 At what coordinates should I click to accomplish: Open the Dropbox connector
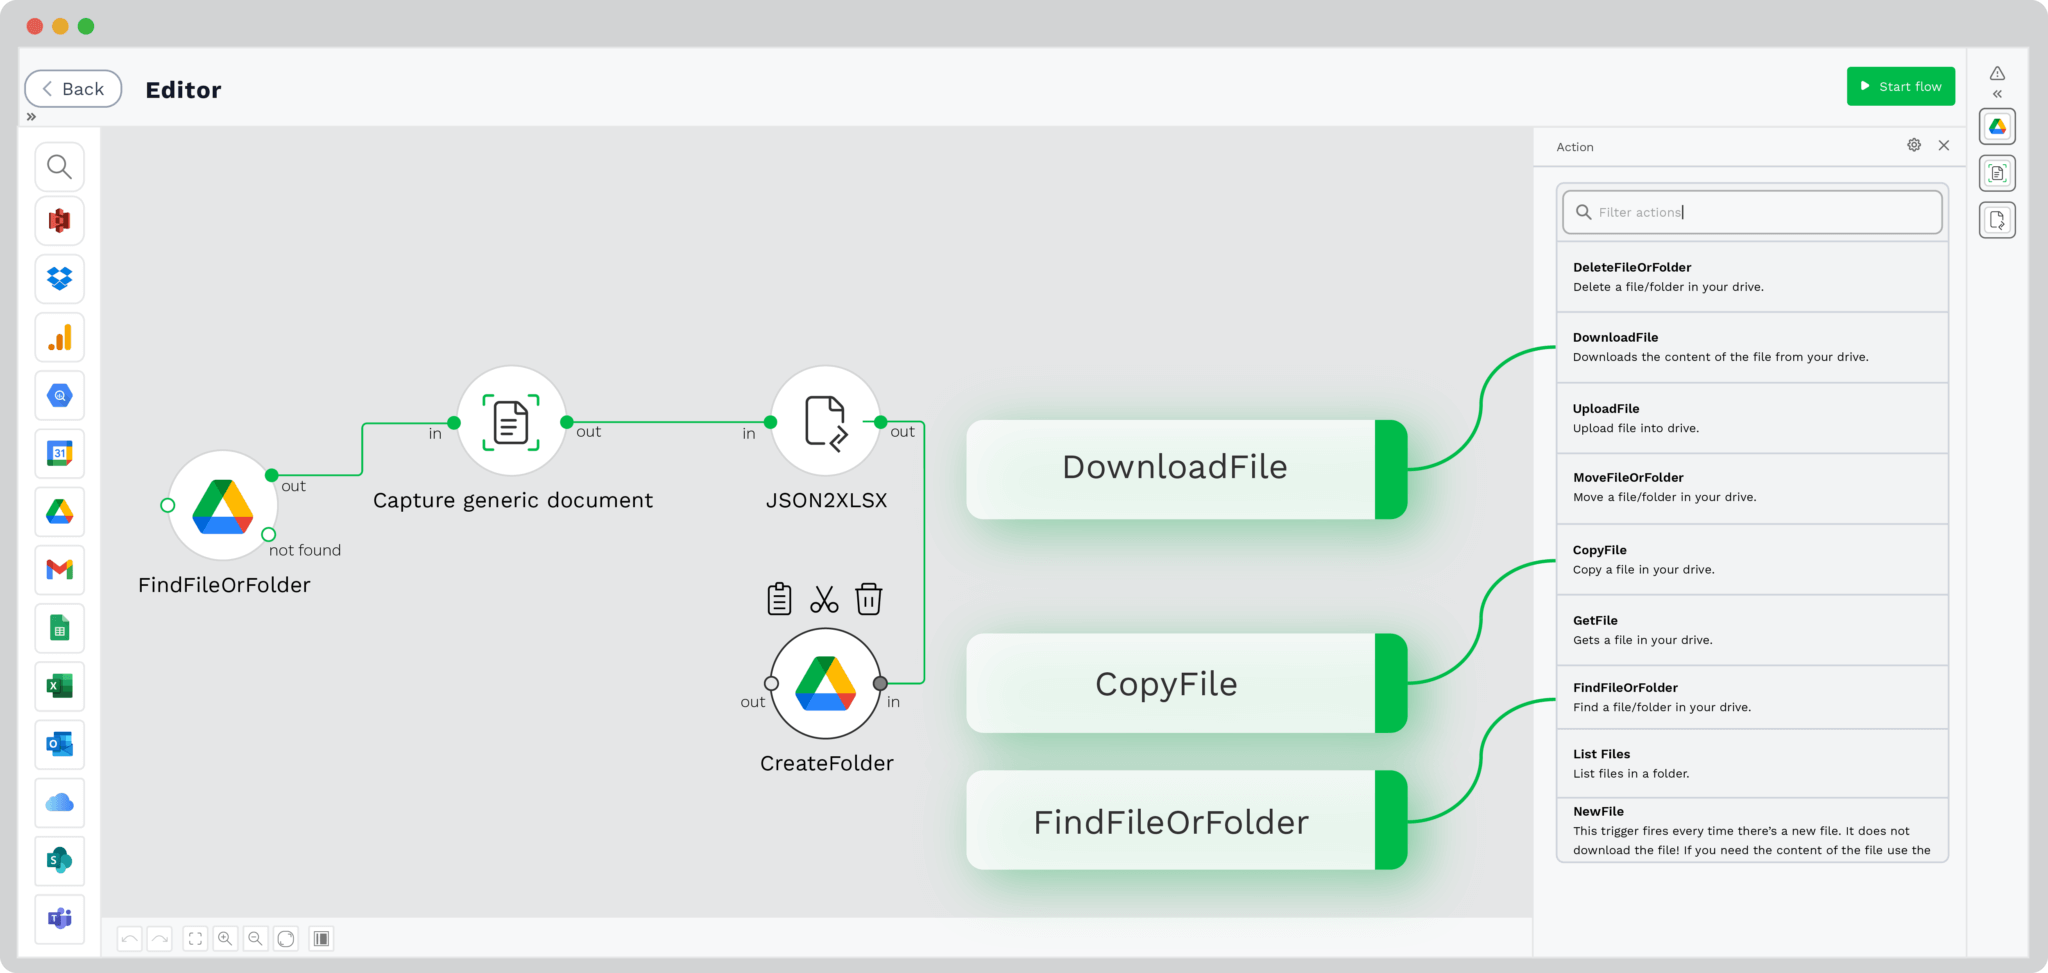click(x=59, y=279)
